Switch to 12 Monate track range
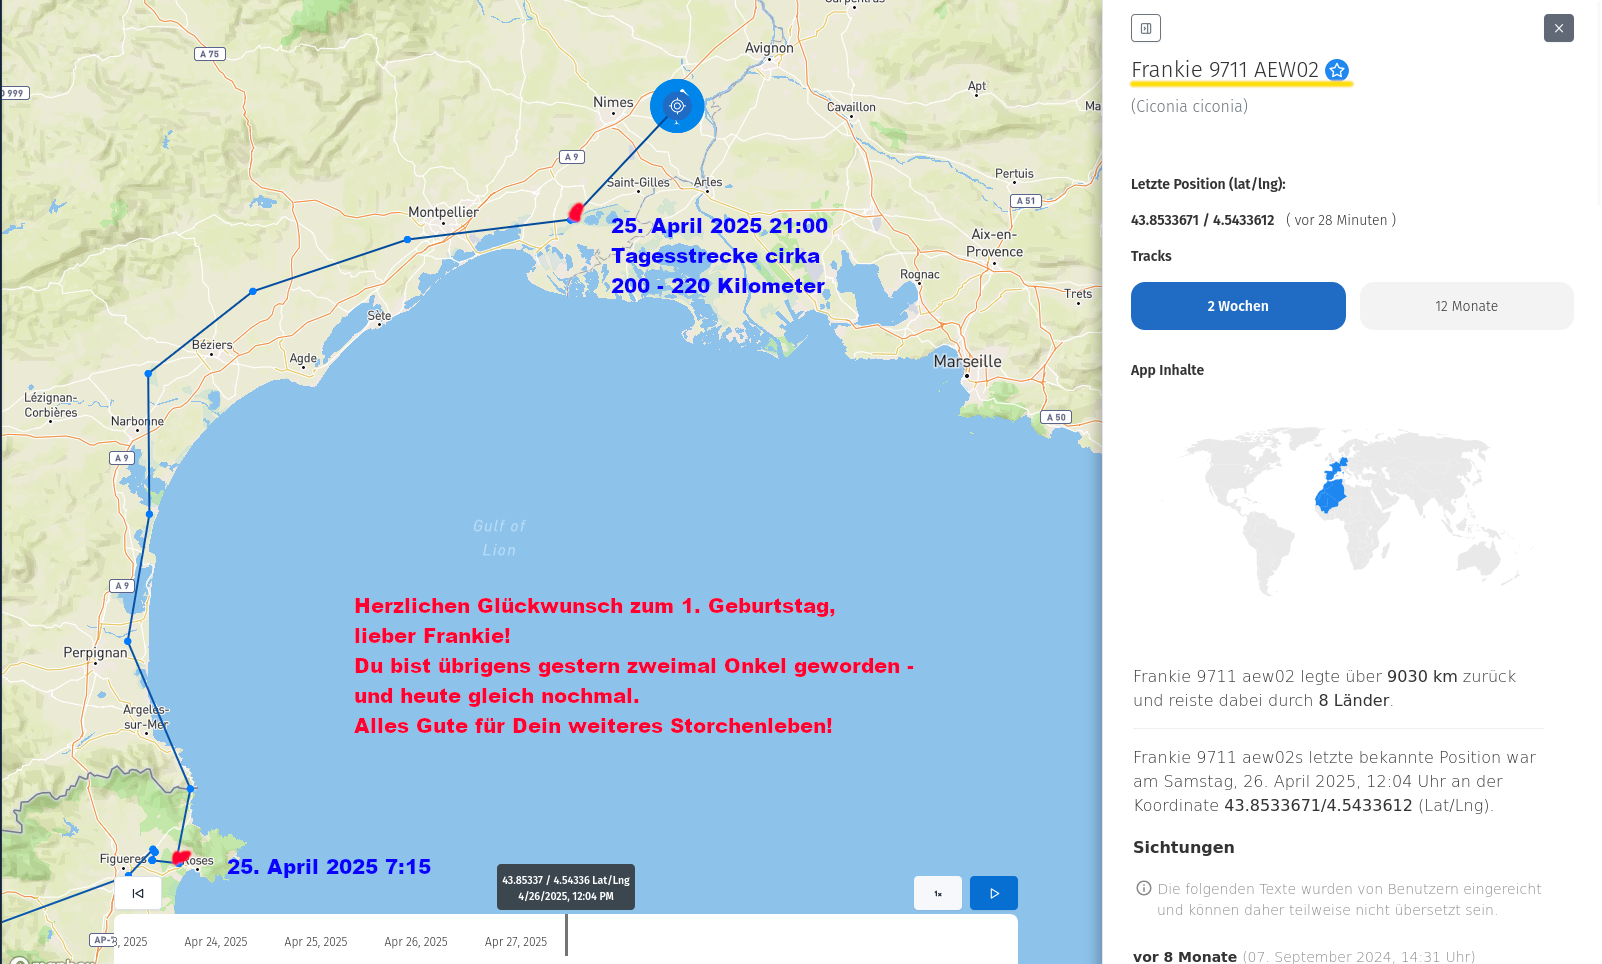1602x964 pixels. [x=1466, y=306]
